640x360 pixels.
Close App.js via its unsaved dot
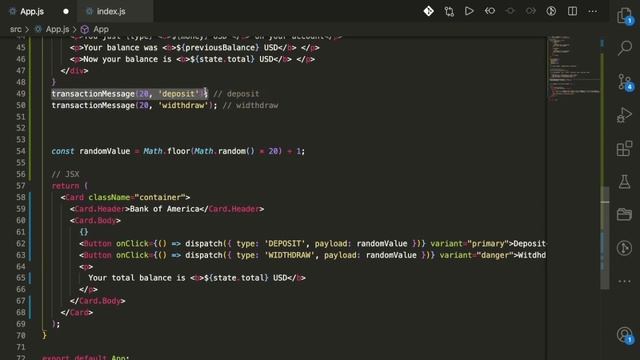click(x=66, y=11)
